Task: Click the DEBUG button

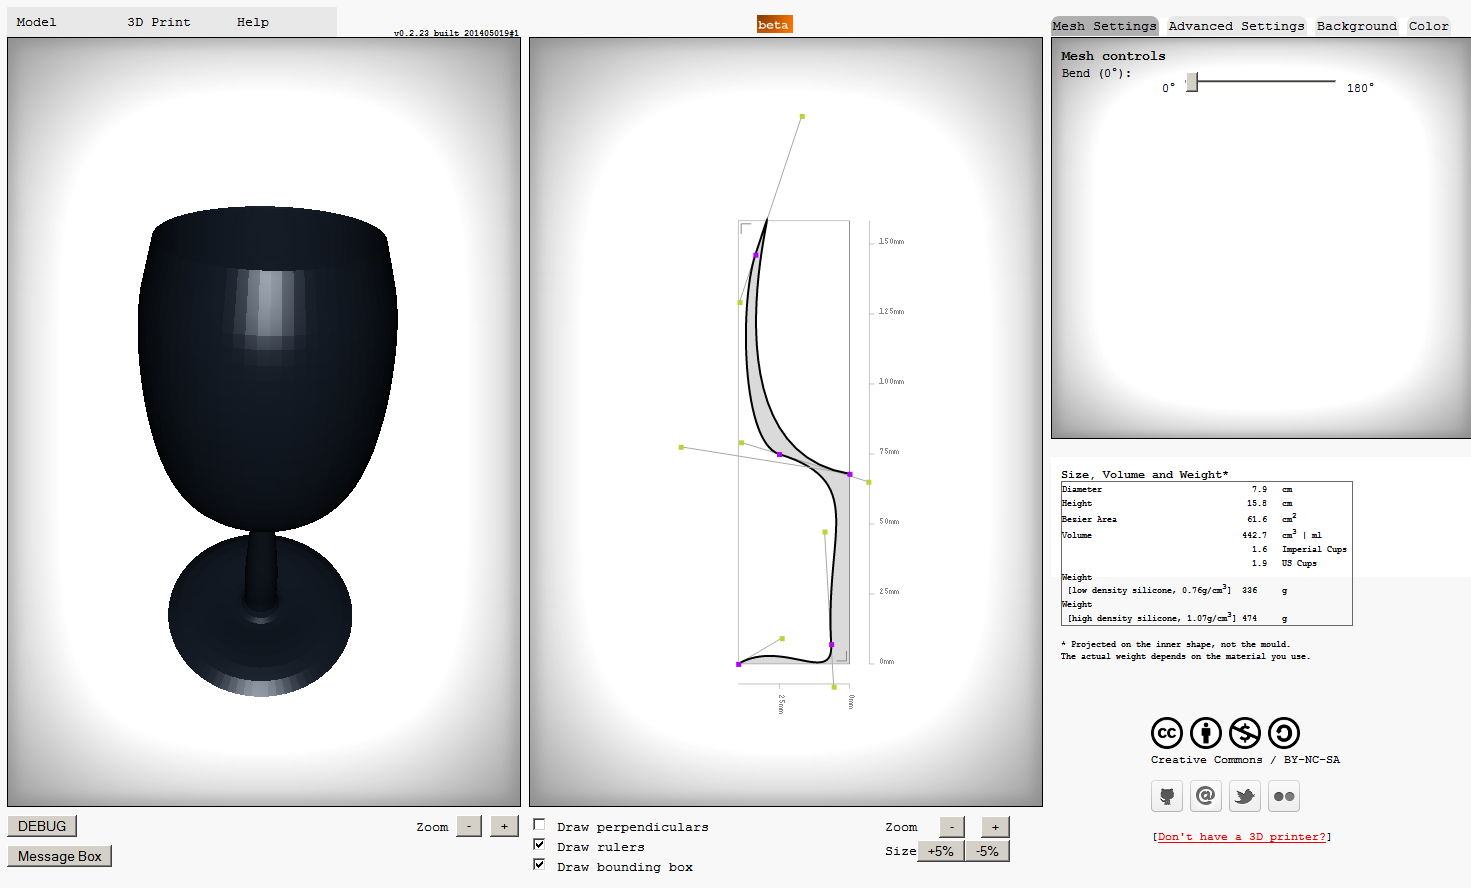Action: pyautogui.click(x=42, y=826)
